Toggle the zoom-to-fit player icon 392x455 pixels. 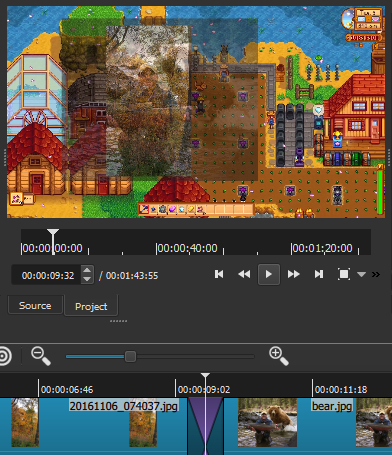click(x=344, y=274)
